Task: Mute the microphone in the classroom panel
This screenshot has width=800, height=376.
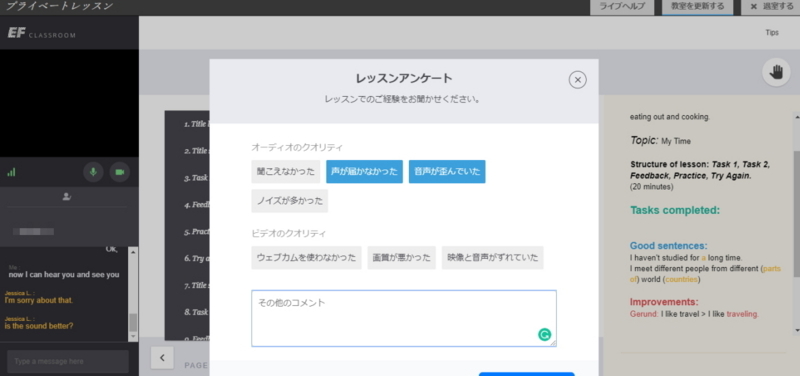Action: tap(93, 172)
